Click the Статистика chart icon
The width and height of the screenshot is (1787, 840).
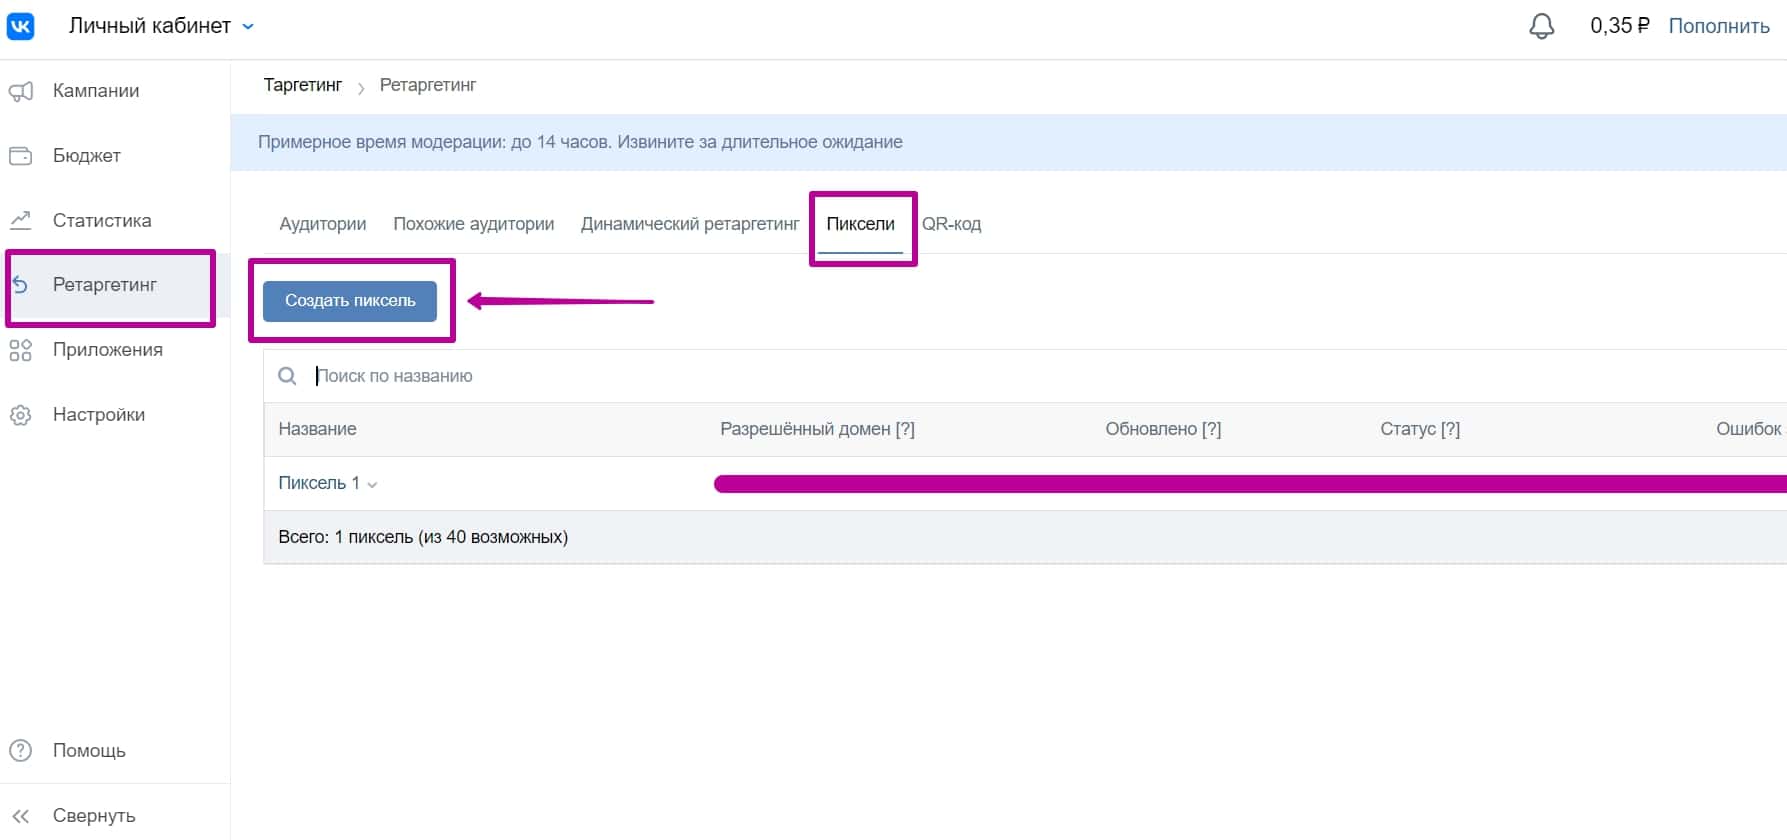[21, 220]
